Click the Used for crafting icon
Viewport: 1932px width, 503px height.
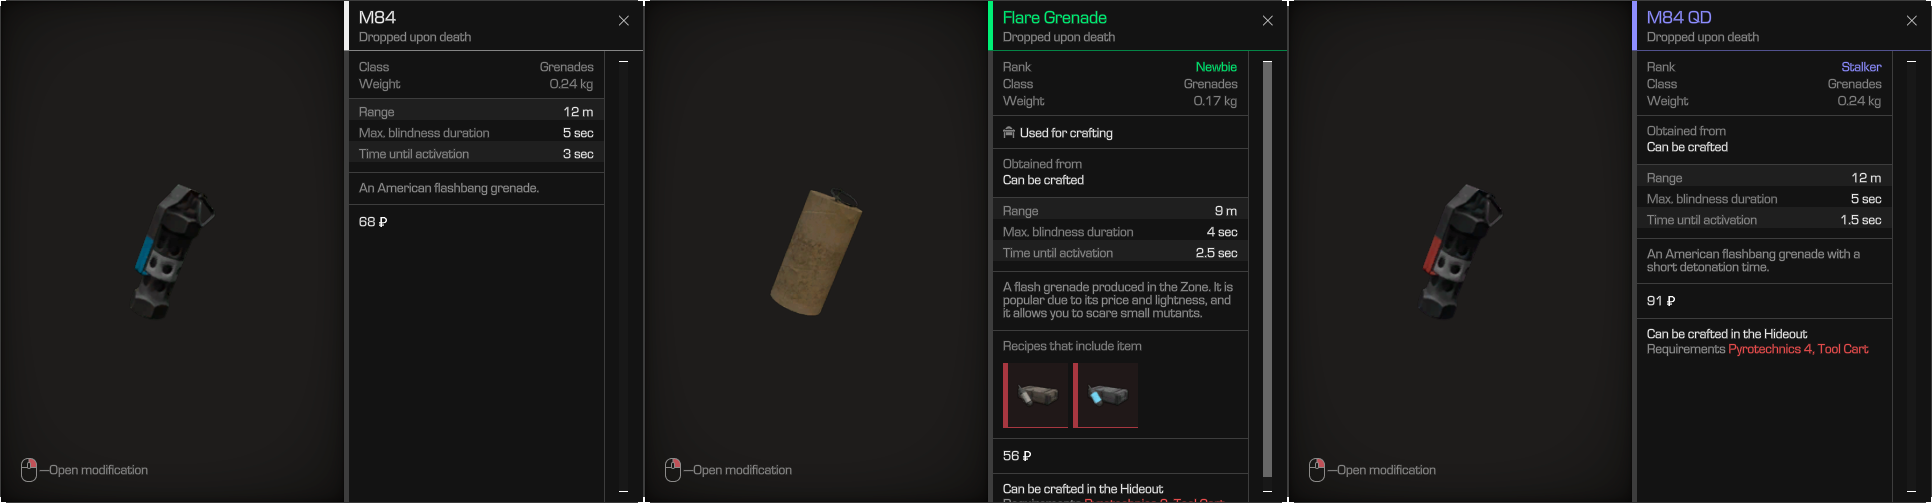click(x=1009, y=133)
